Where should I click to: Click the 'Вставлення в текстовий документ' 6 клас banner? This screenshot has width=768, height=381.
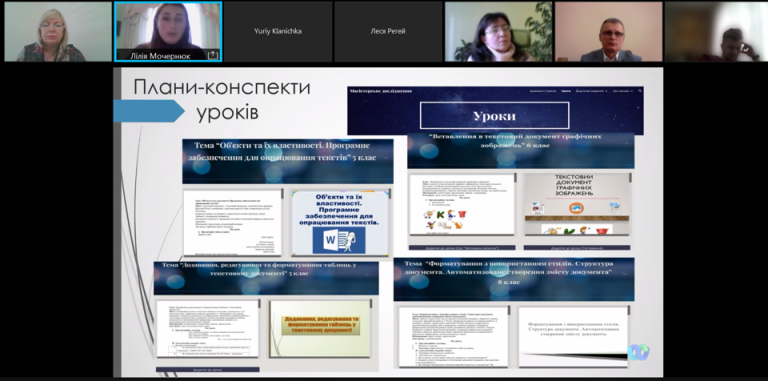(x=521, y=150)
